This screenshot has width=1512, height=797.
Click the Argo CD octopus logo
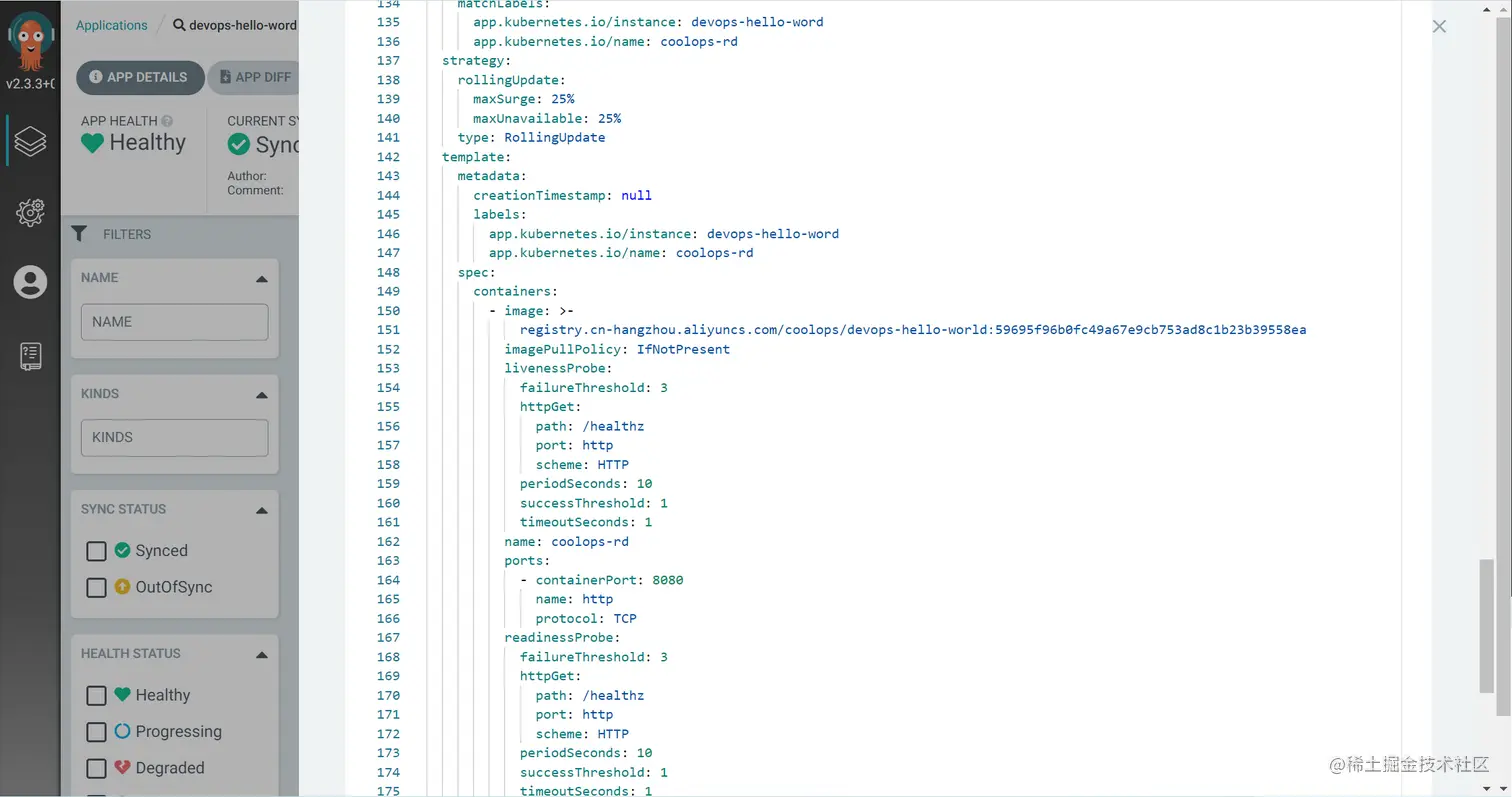pyautogui.click(x=30, y=42)
